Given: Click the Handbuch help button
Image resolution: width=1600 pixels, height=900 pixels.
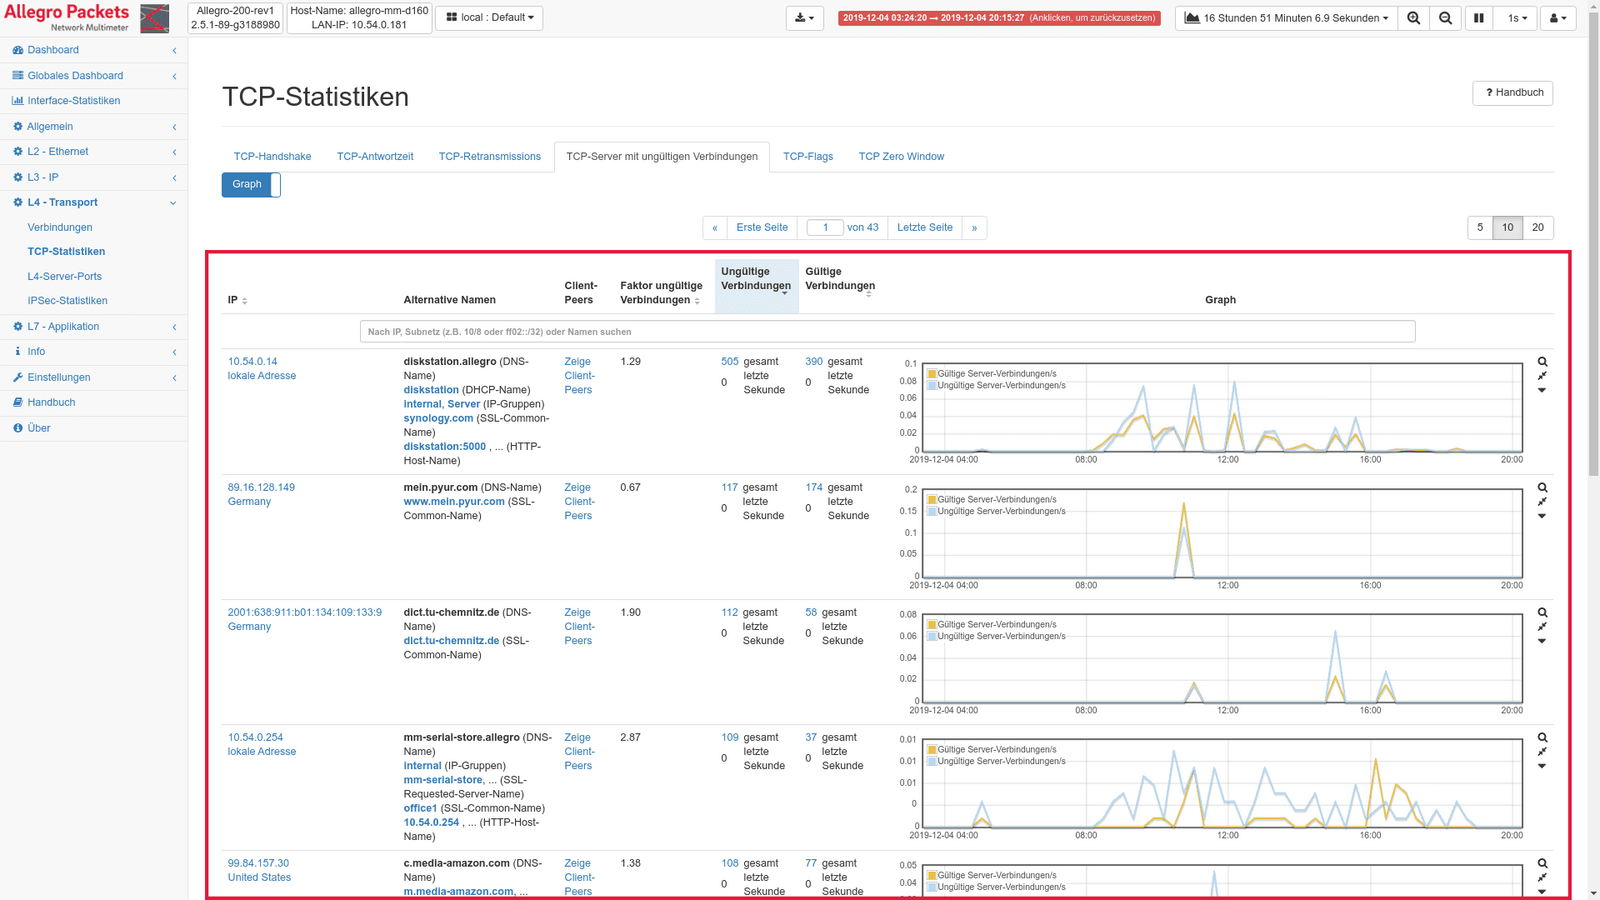Looking at the screenshot, I should tap(1512, 93).
